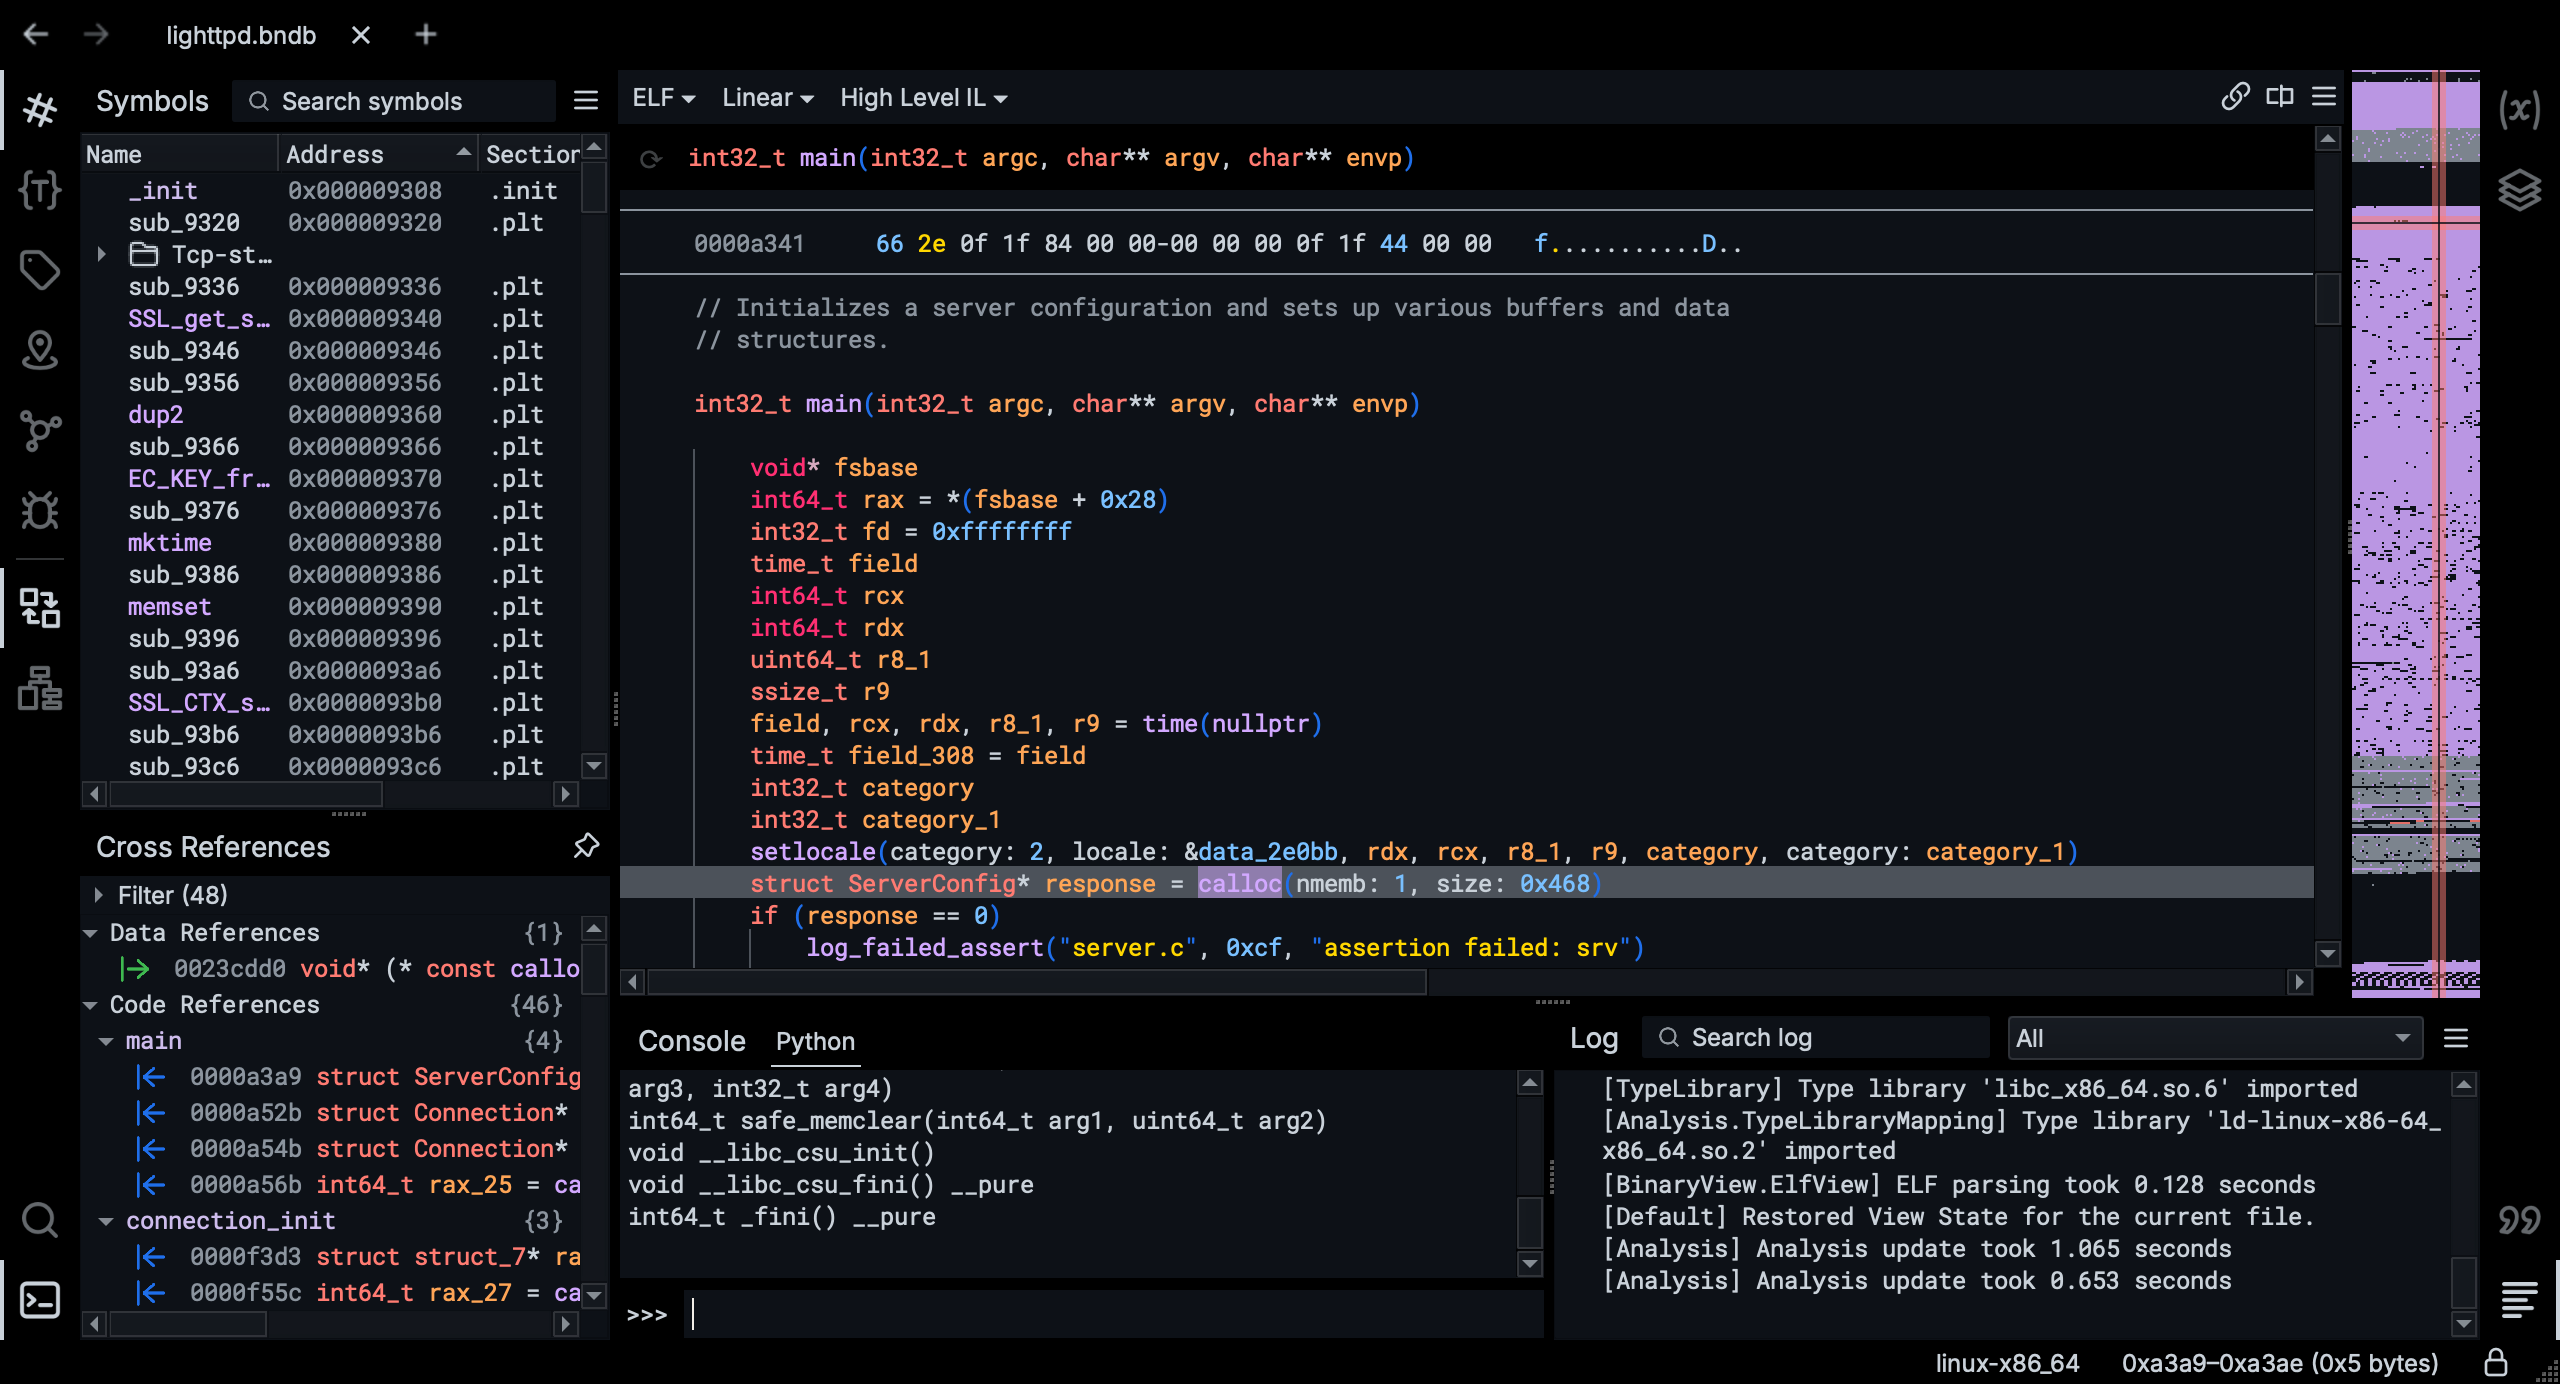This screenshot has height=1384, width=2560.
Task: Select the Search symbols icon
Action: click(257, 101)
